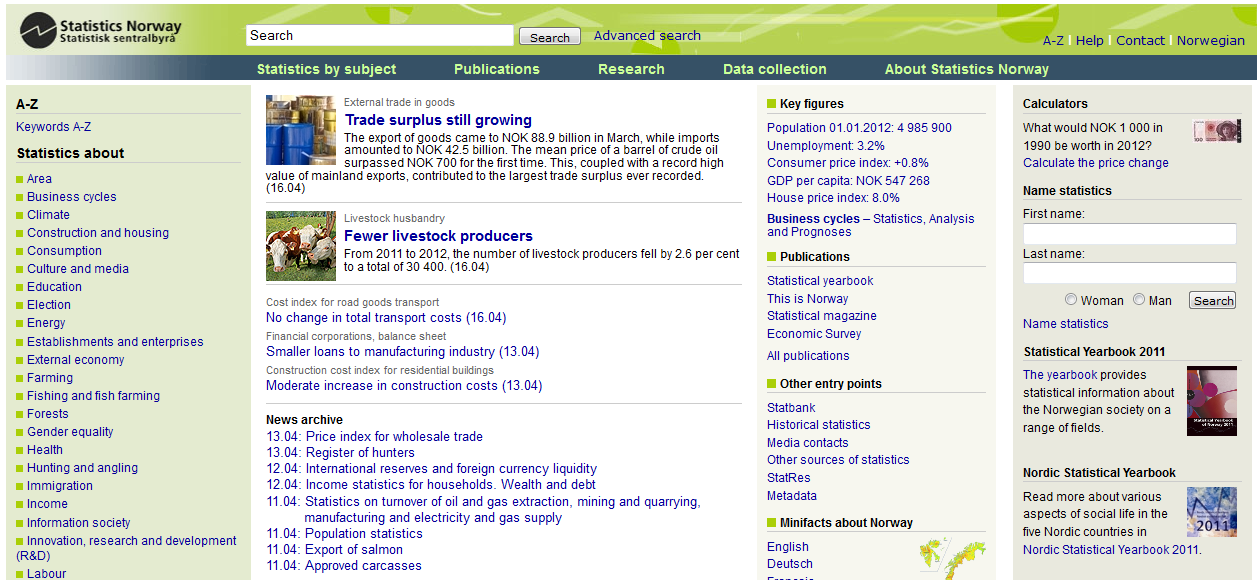This screenshot has height=580, width=1260.
Task: Go to Establishments and enterprises
Action: pyautogui.click(x=115, y=342)
